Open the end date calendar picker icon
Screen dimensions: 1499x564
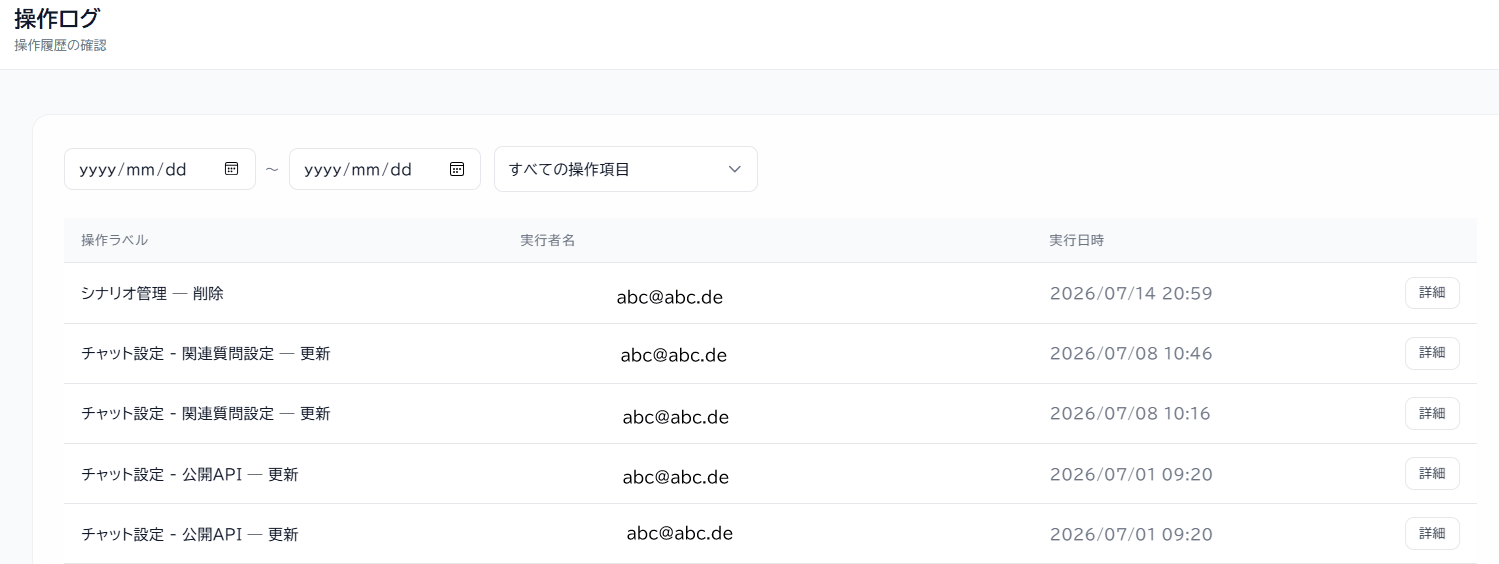(456, 169)
